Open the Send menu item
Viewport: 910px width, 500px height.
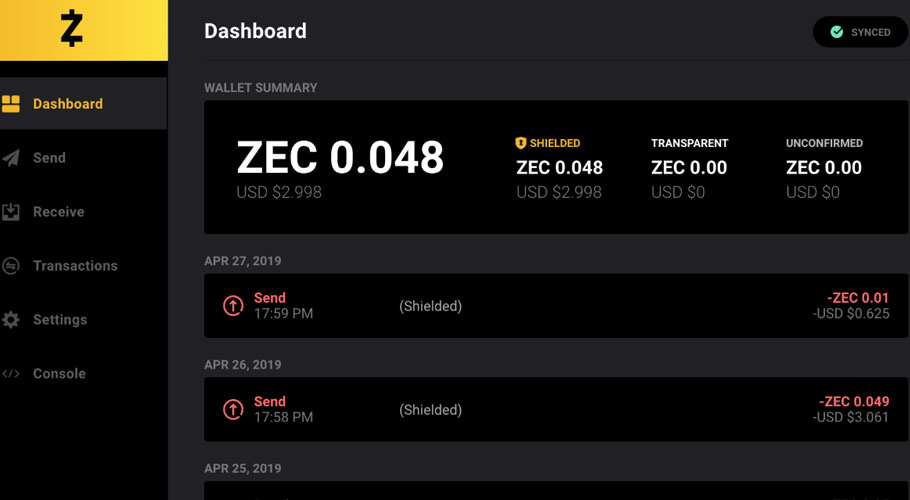(49, 158)
